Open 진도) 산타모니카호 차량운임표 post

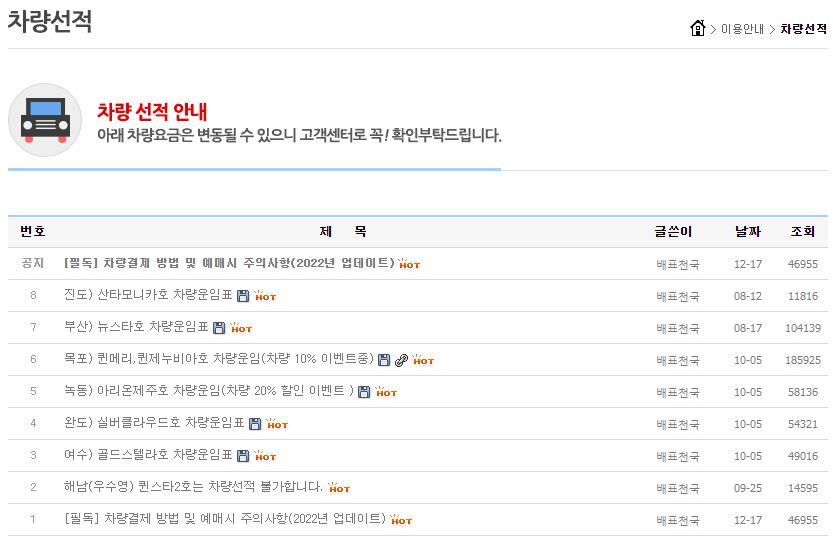point(148,295)
